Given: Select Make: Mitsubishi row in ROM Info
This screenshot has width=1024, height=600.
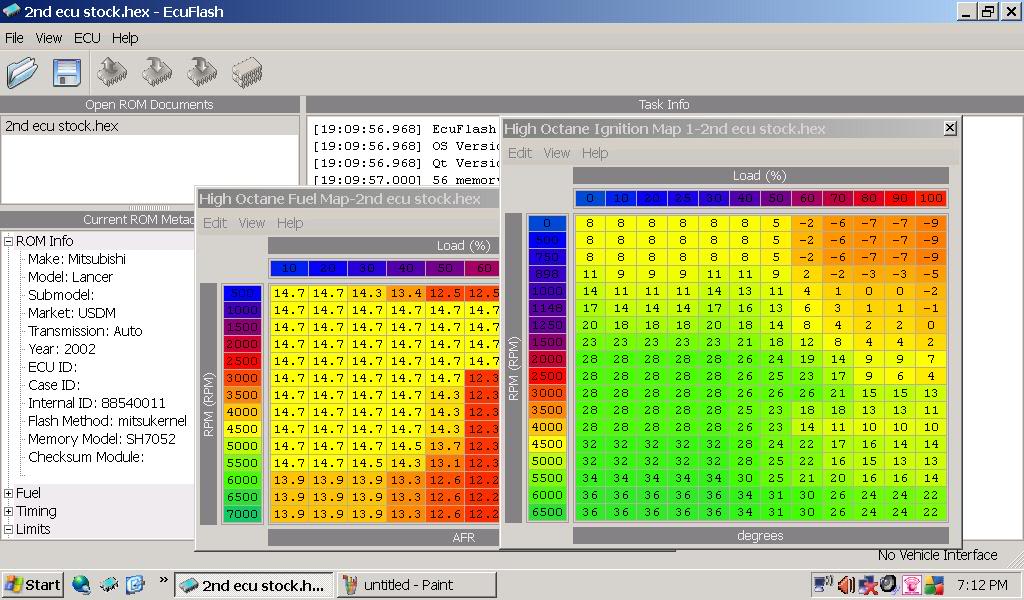Looking at the screenshot, I should coord(77,259).
